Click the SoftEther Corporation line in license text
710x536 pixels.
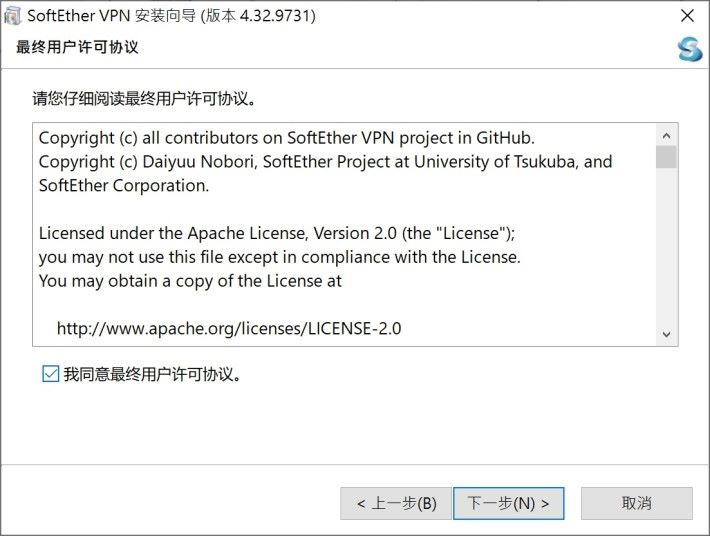[124, 186]
